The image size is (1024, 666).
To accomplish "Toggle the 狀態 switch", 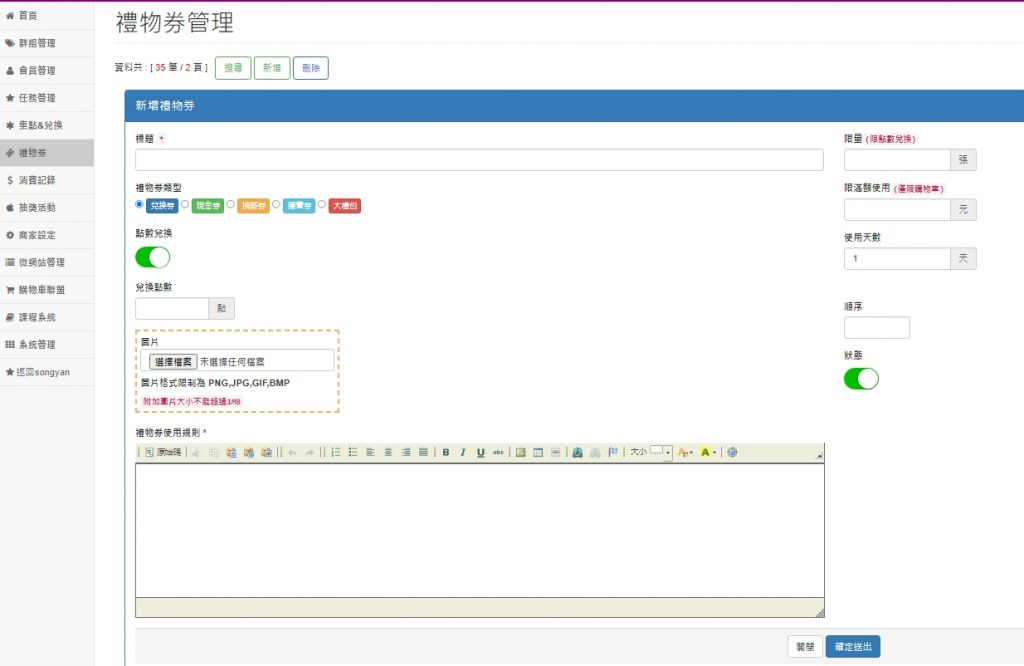I will (861, 379).
